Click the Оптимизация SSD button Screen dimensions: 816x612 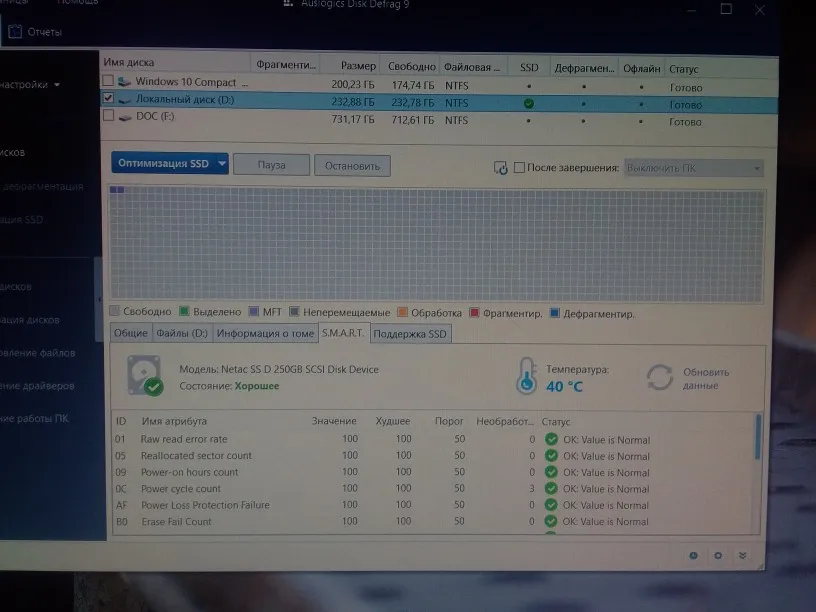[x=163, y=163]
